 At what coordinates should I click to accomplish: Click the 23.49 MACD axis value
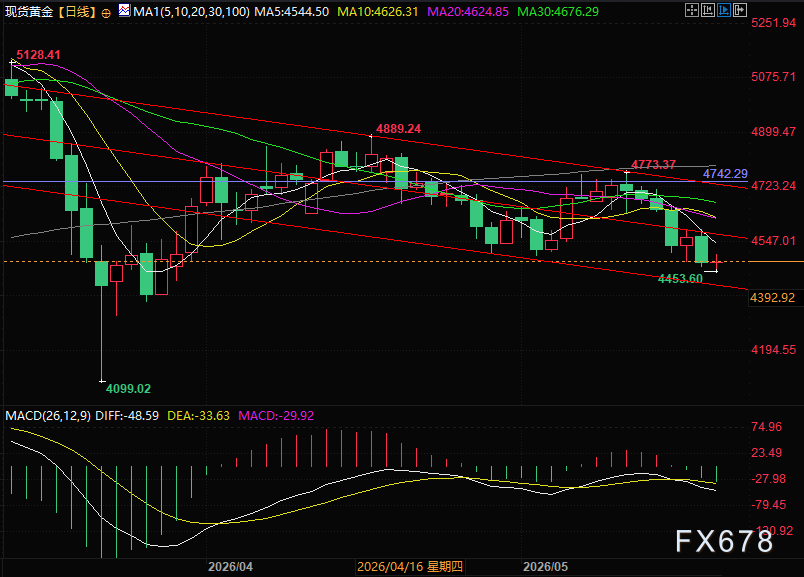(766, 453)
